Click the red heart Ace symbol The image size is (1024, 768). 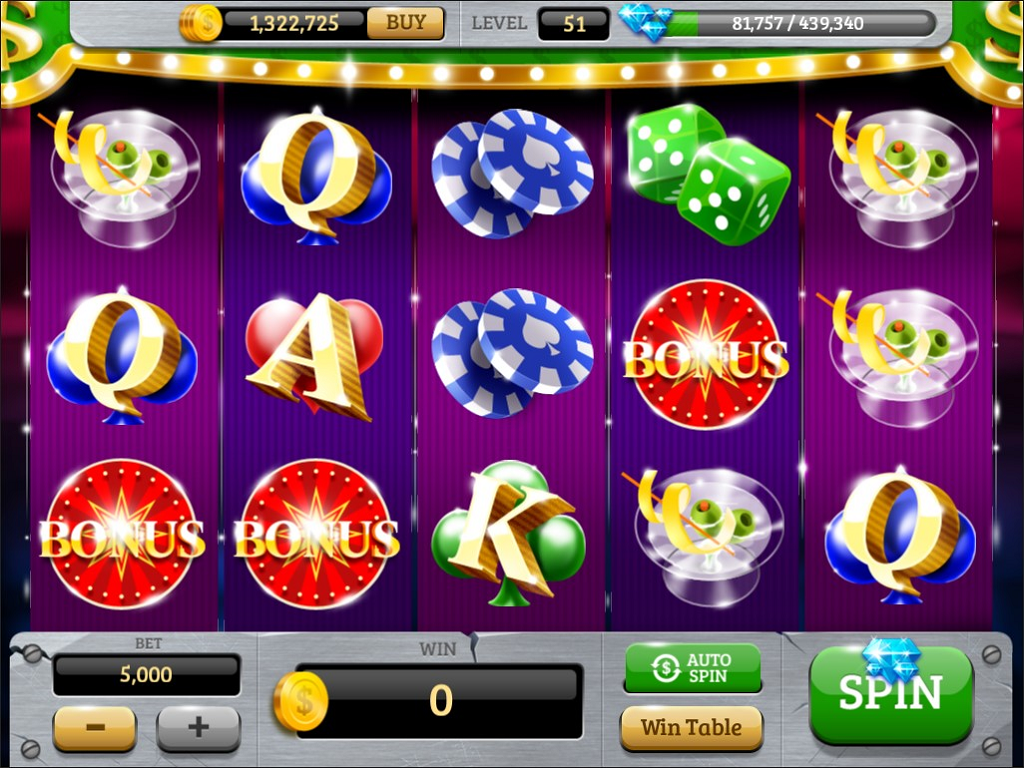(x=314, y=356)
